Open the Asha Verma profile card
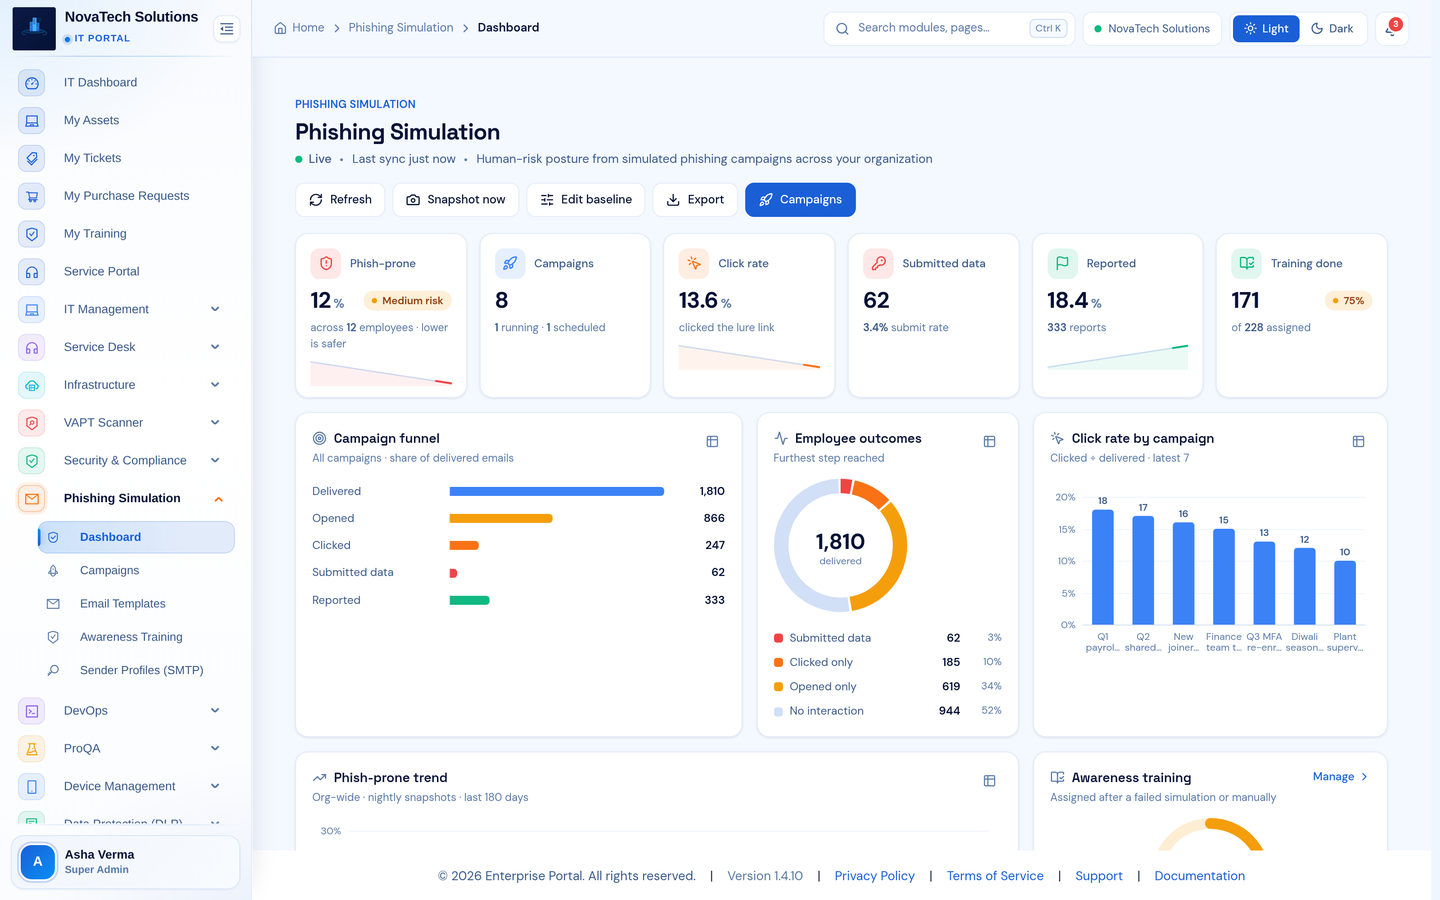 click(125, 862)
